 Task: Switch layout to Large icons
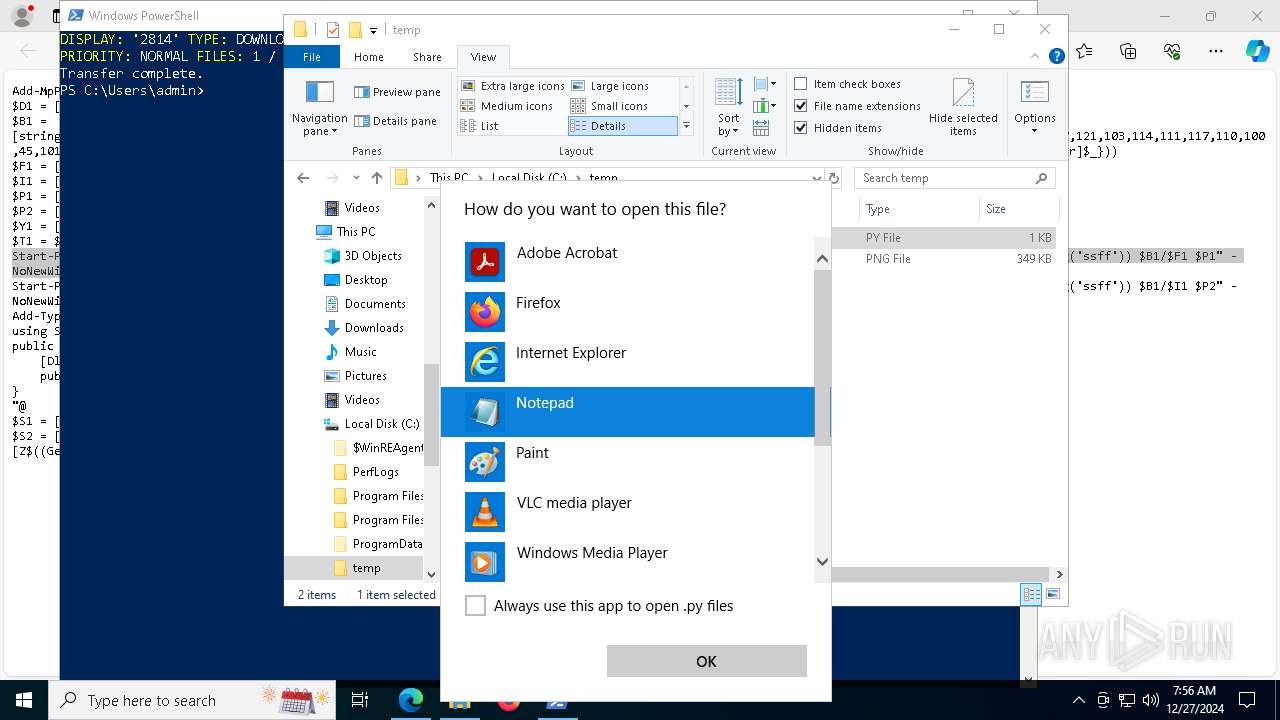[x=610, y=86]
